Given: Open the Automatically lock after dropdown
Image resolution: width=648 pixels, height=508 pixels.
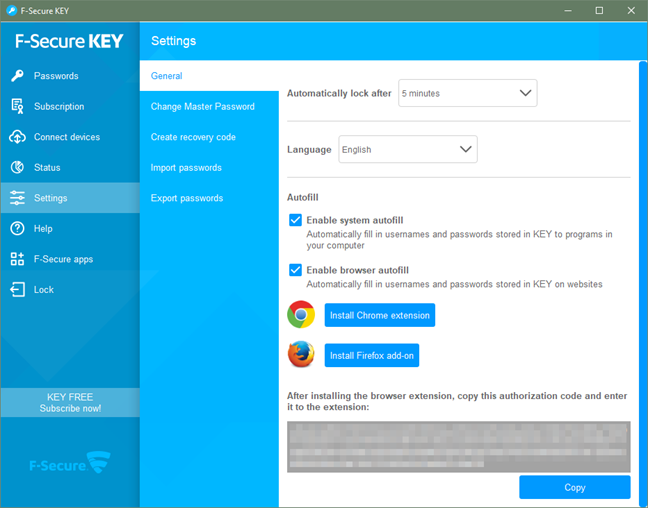Looking at the screenshot, I should point(467,93).
